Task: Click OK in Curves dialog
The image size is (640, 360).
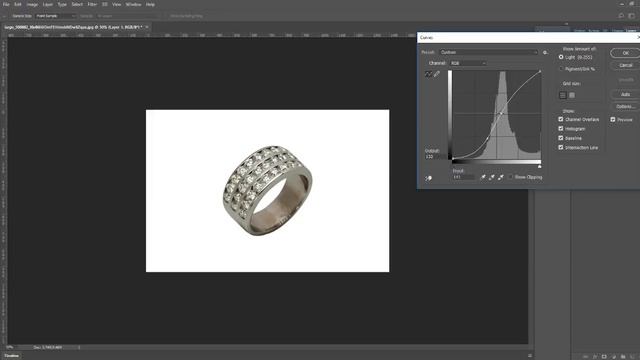Action: pos(625,53)
